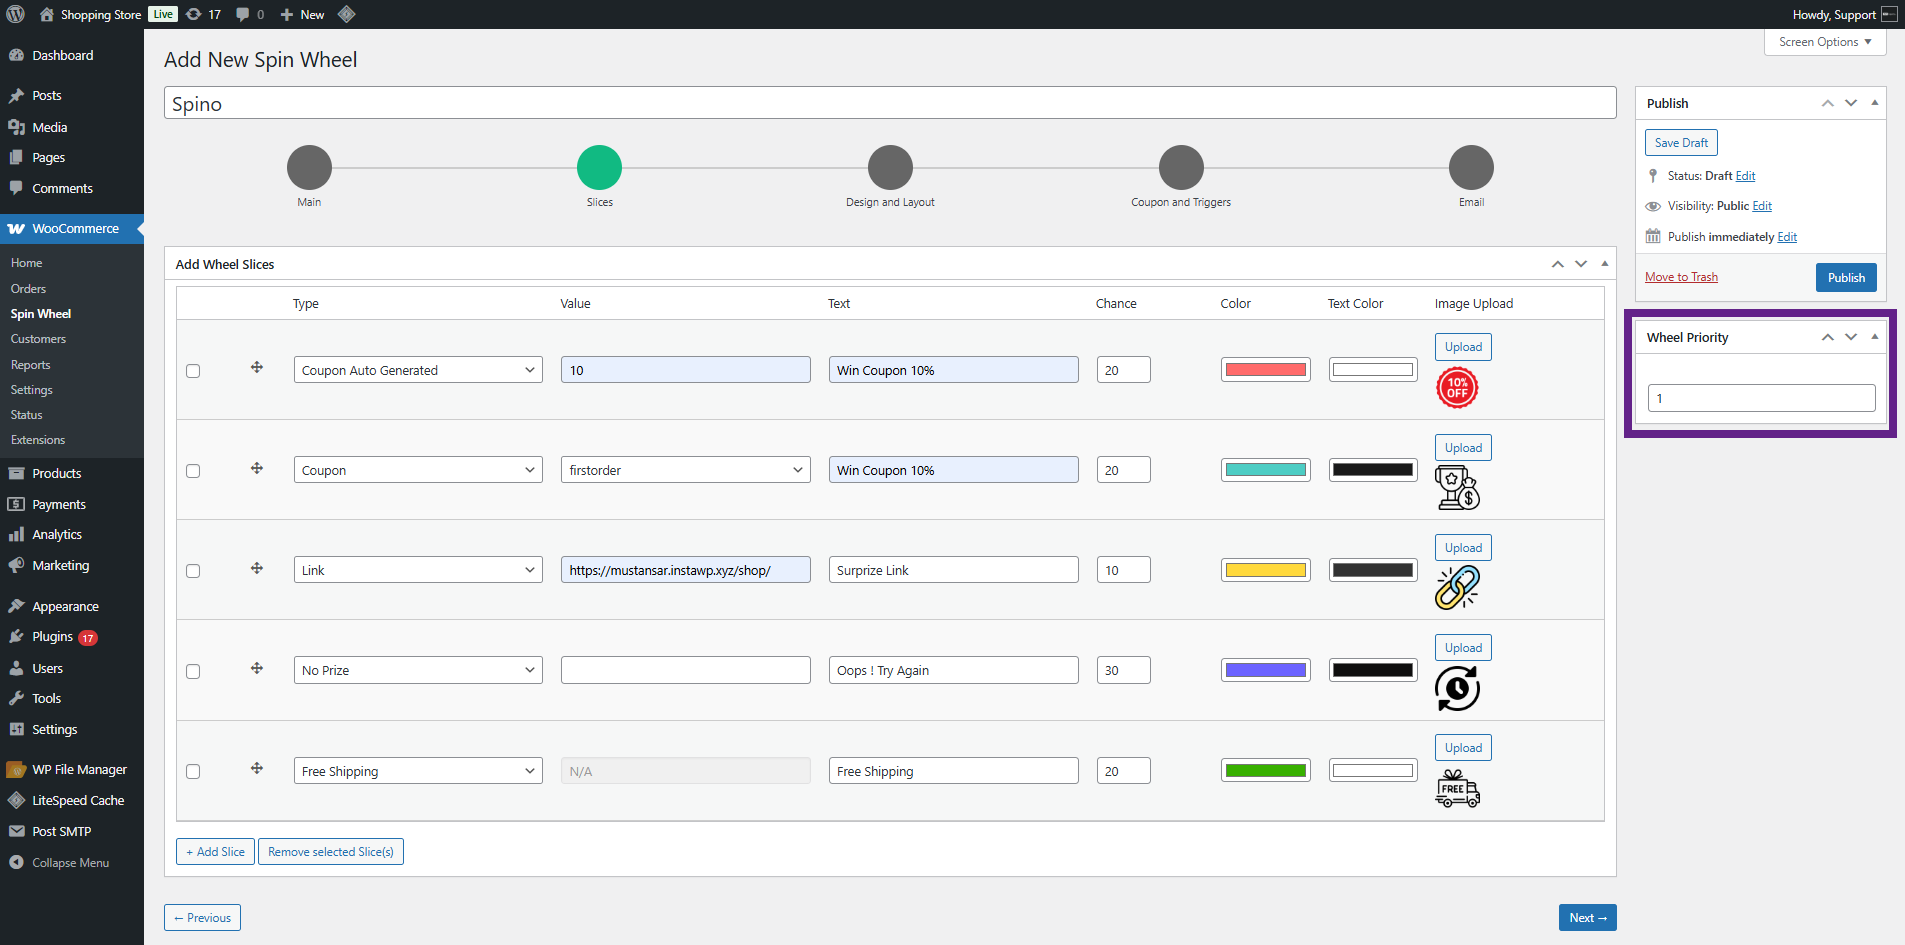Click the 10% OFF badge image
1905x945 pixels.
1457,388
